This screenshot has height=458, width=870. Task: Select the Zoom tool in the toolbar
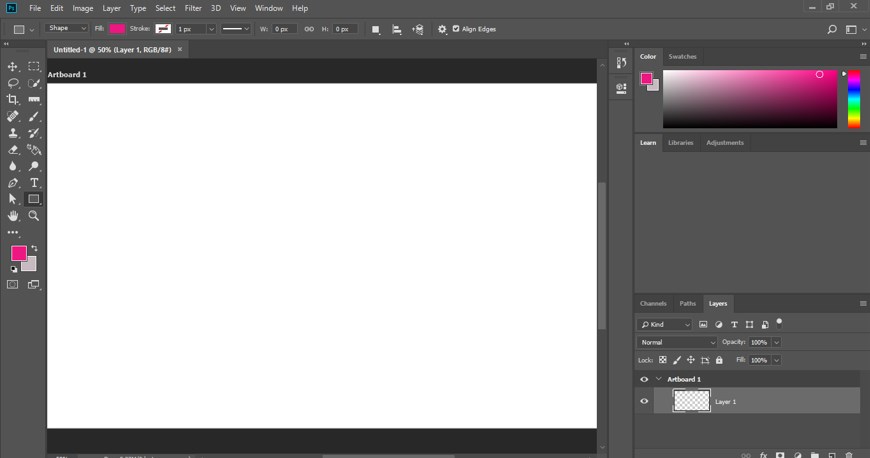click(x=34, y=215)
